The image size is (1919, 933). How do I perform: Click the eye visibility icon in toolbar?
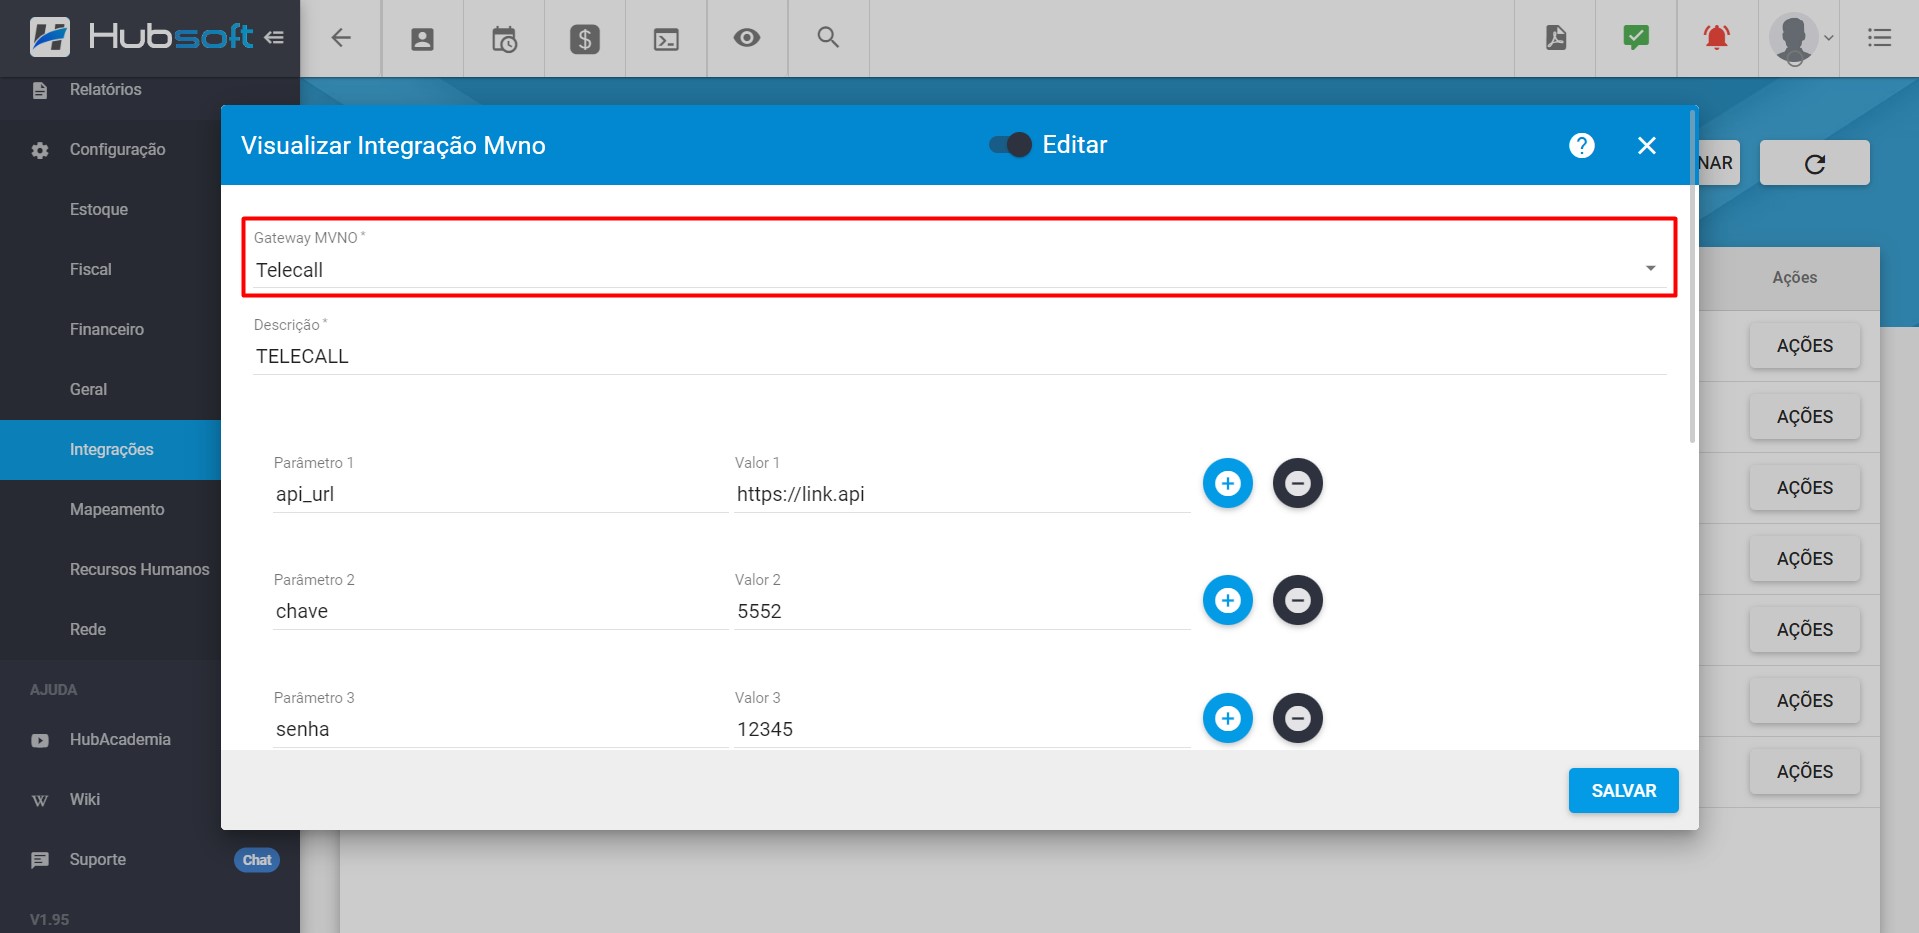[747, 38]
